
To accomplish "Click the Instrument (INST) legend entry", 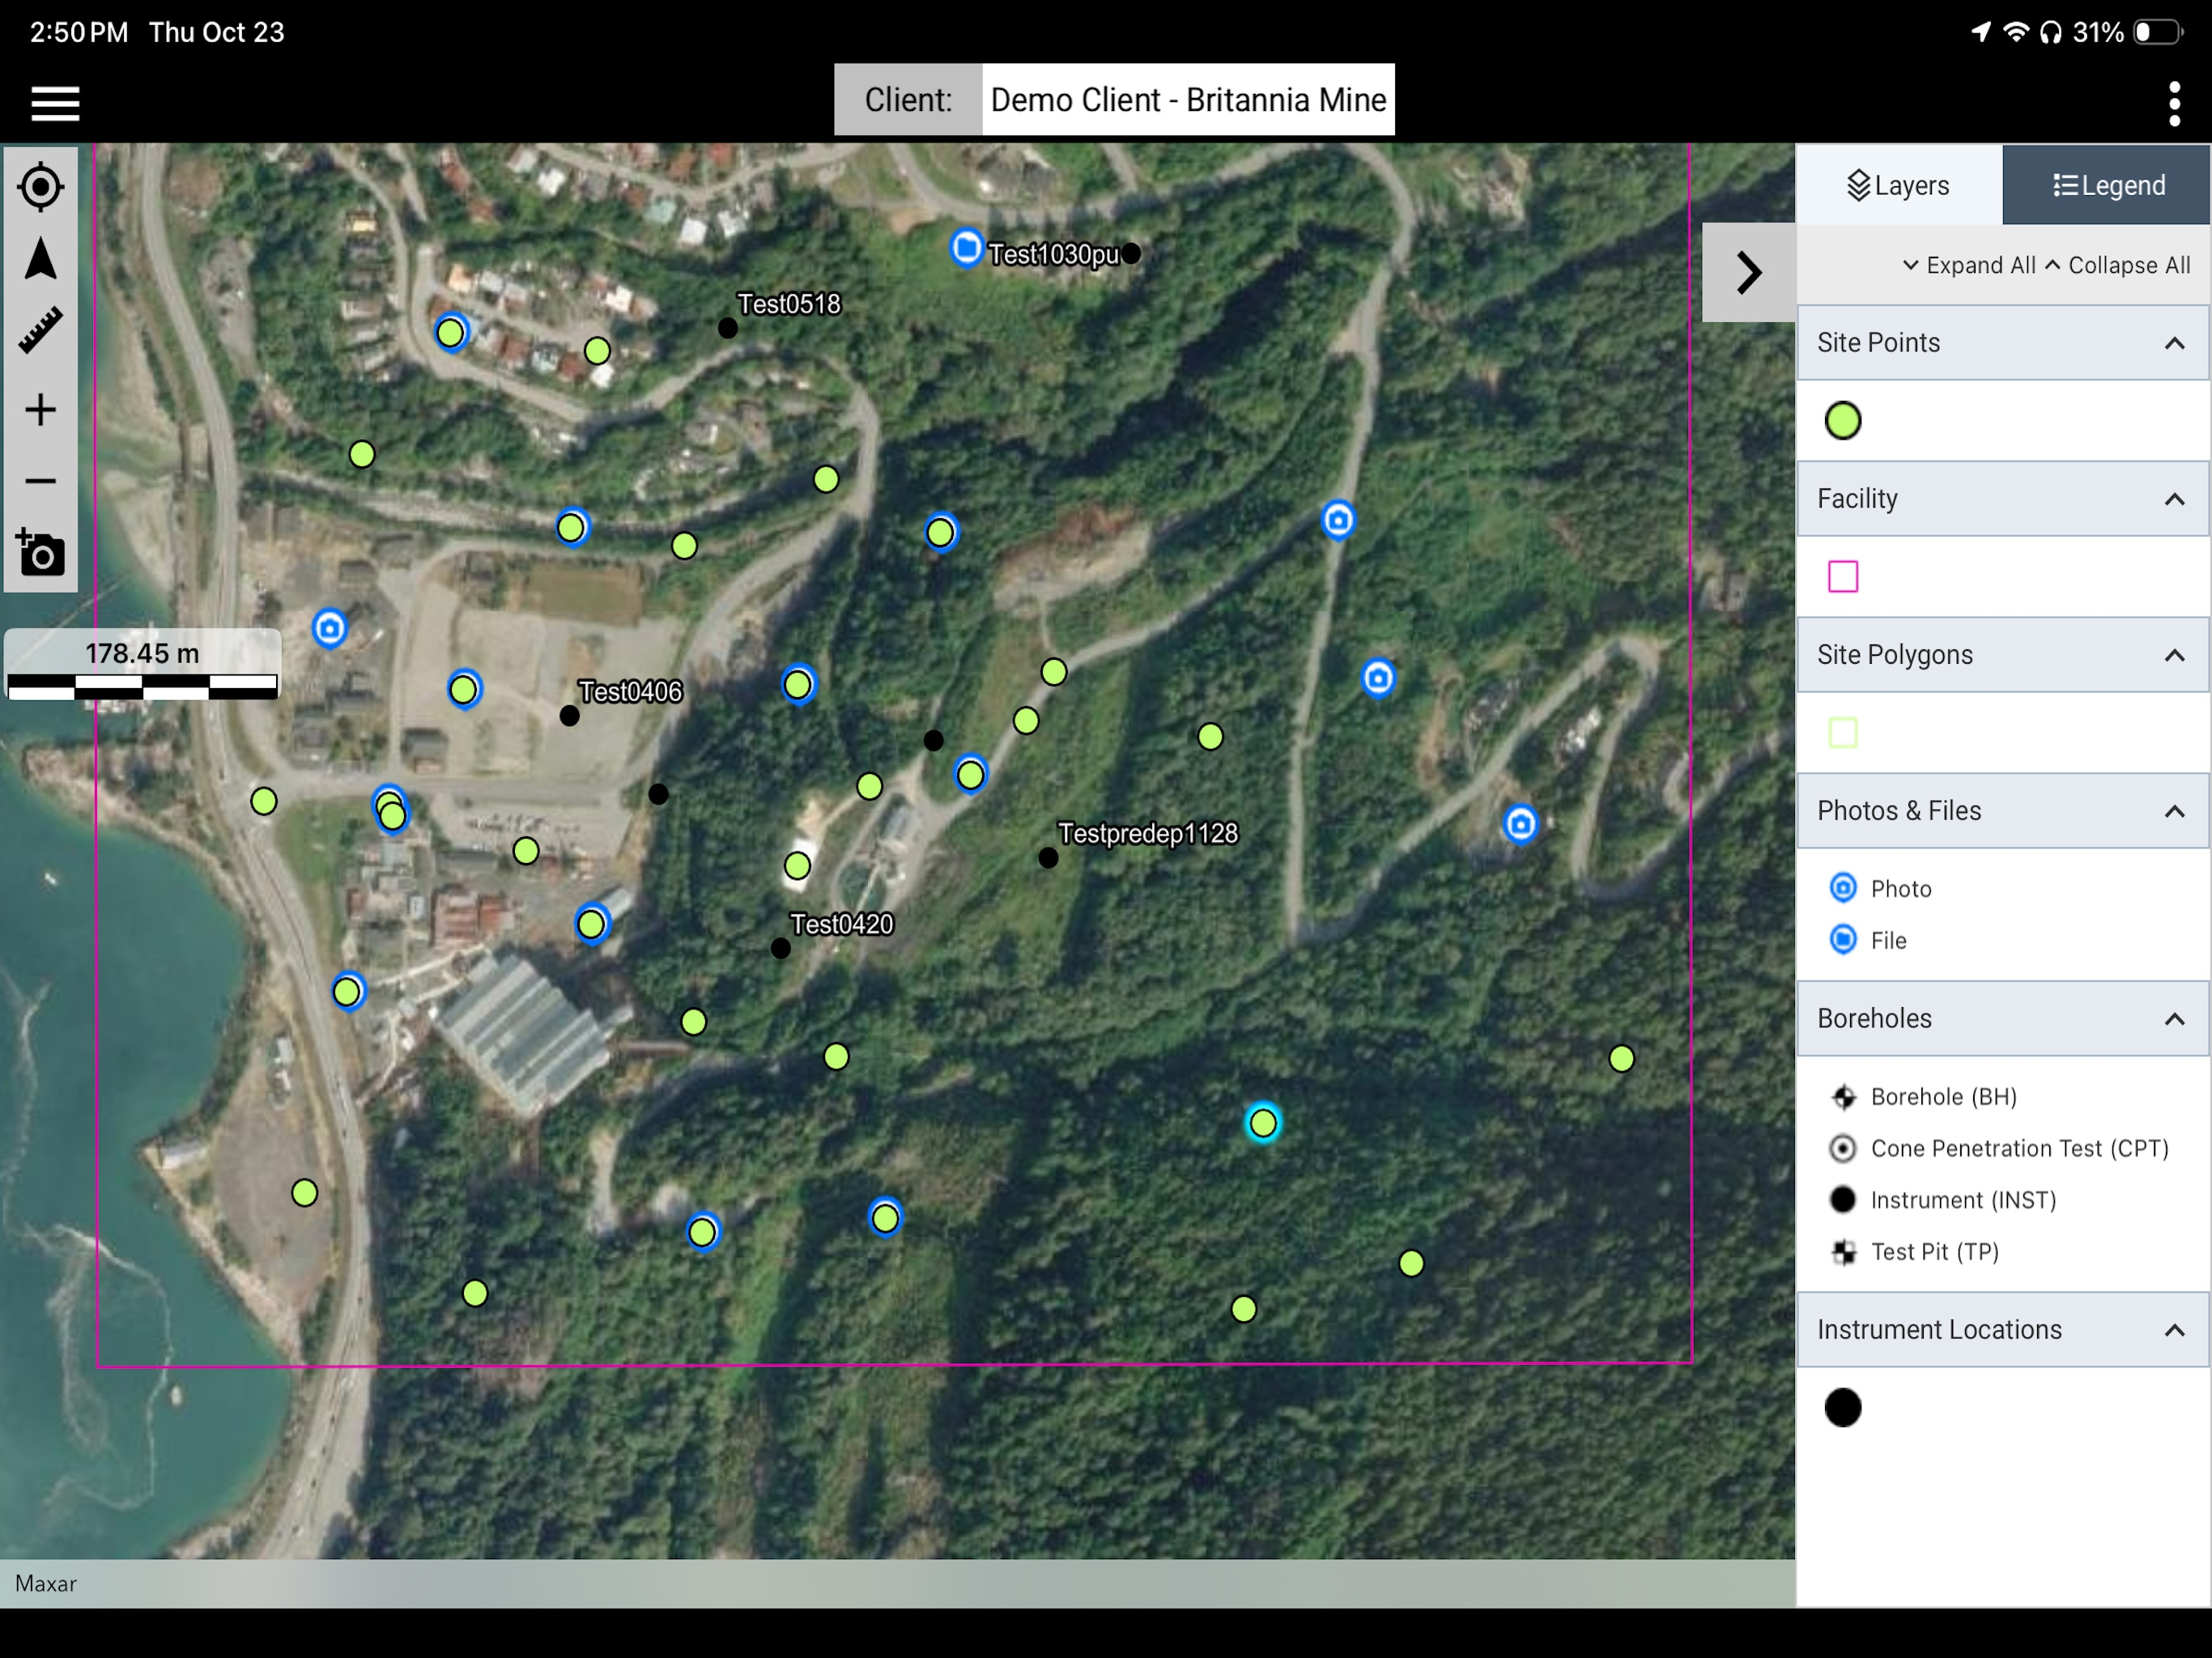I will 1943,1200.
